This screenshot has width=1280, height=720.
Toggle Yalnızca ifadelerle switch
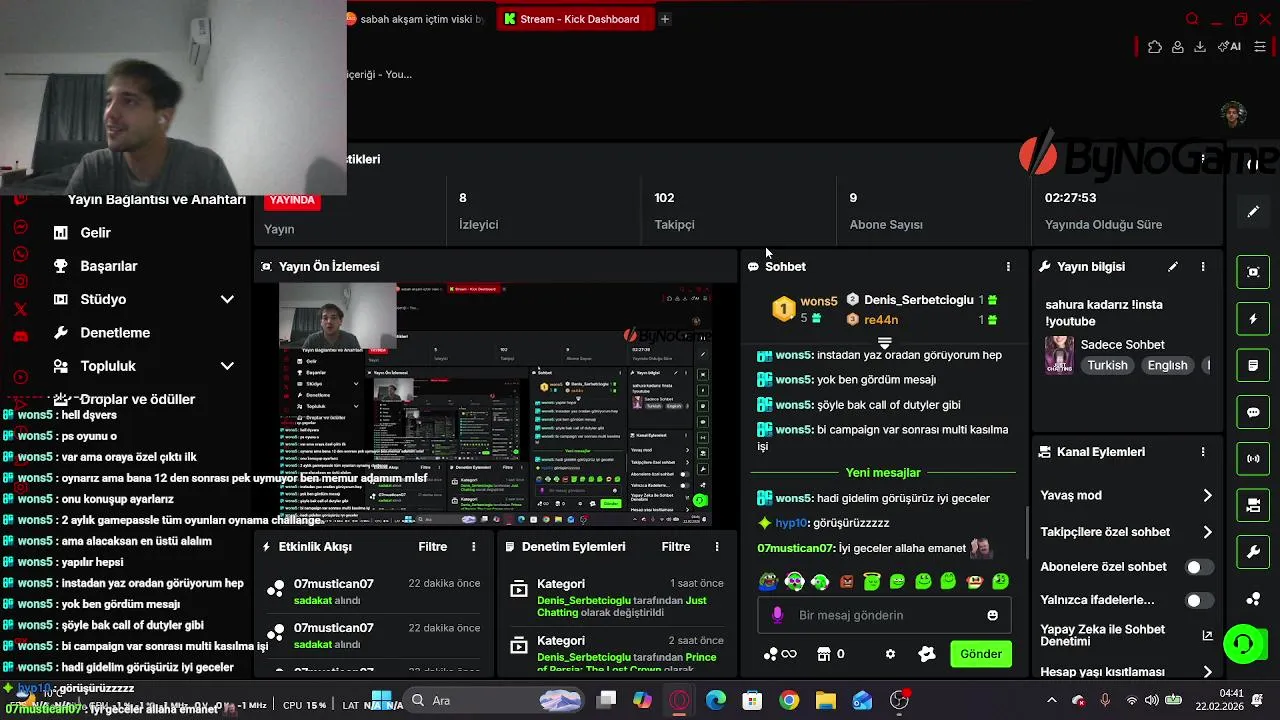tap(1199, 600)
